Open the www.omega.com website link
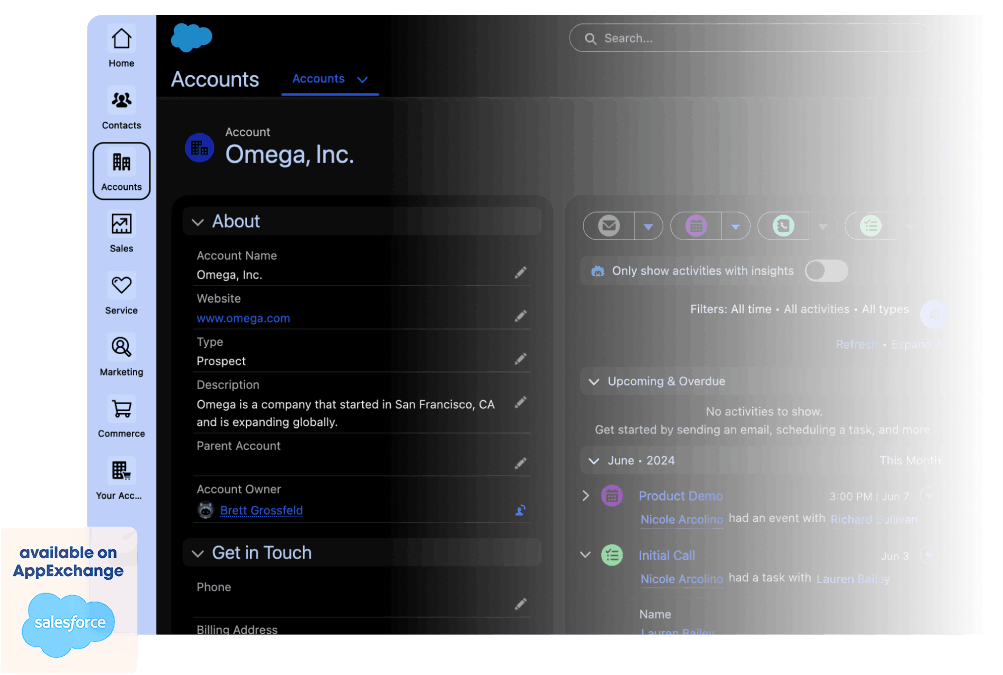The width and height of the screenshot is (1003, 675). [243, 318]
